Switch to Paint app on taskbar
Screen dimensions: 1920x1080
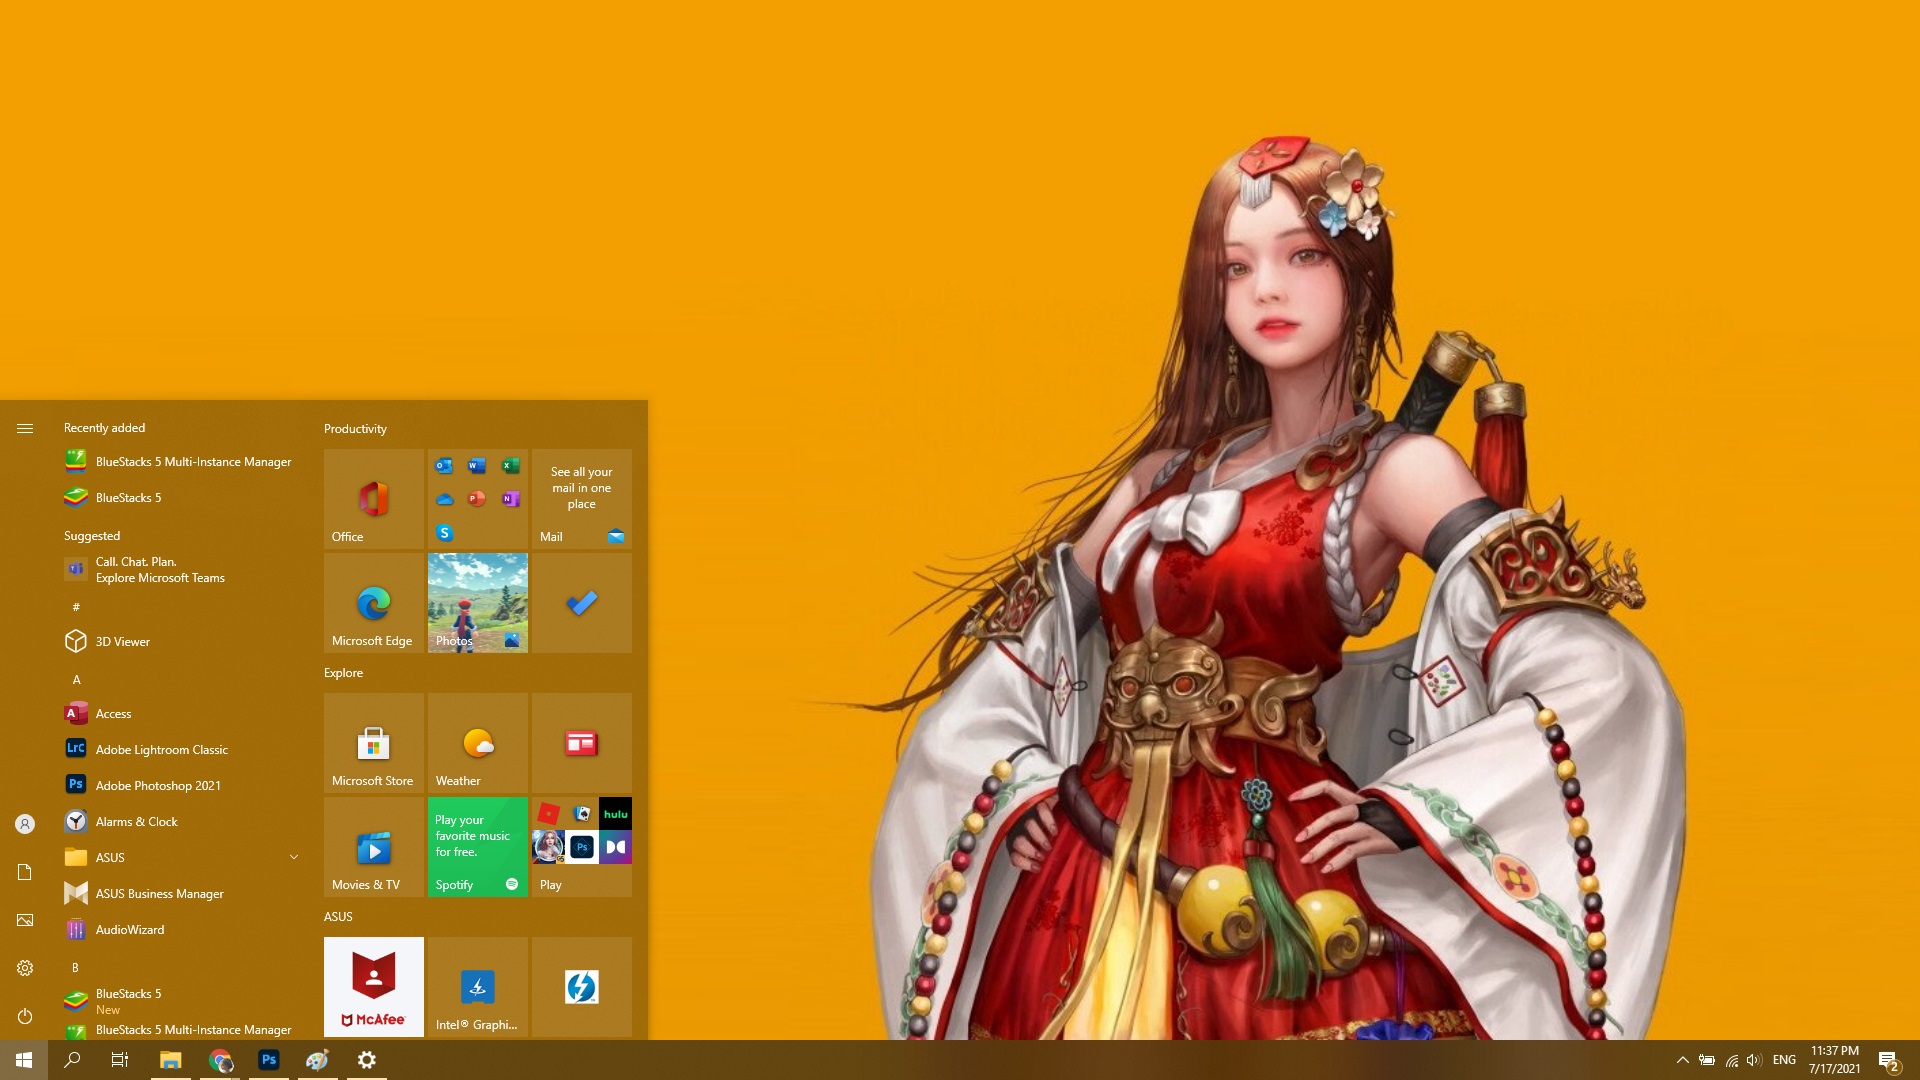point(318,1060)
